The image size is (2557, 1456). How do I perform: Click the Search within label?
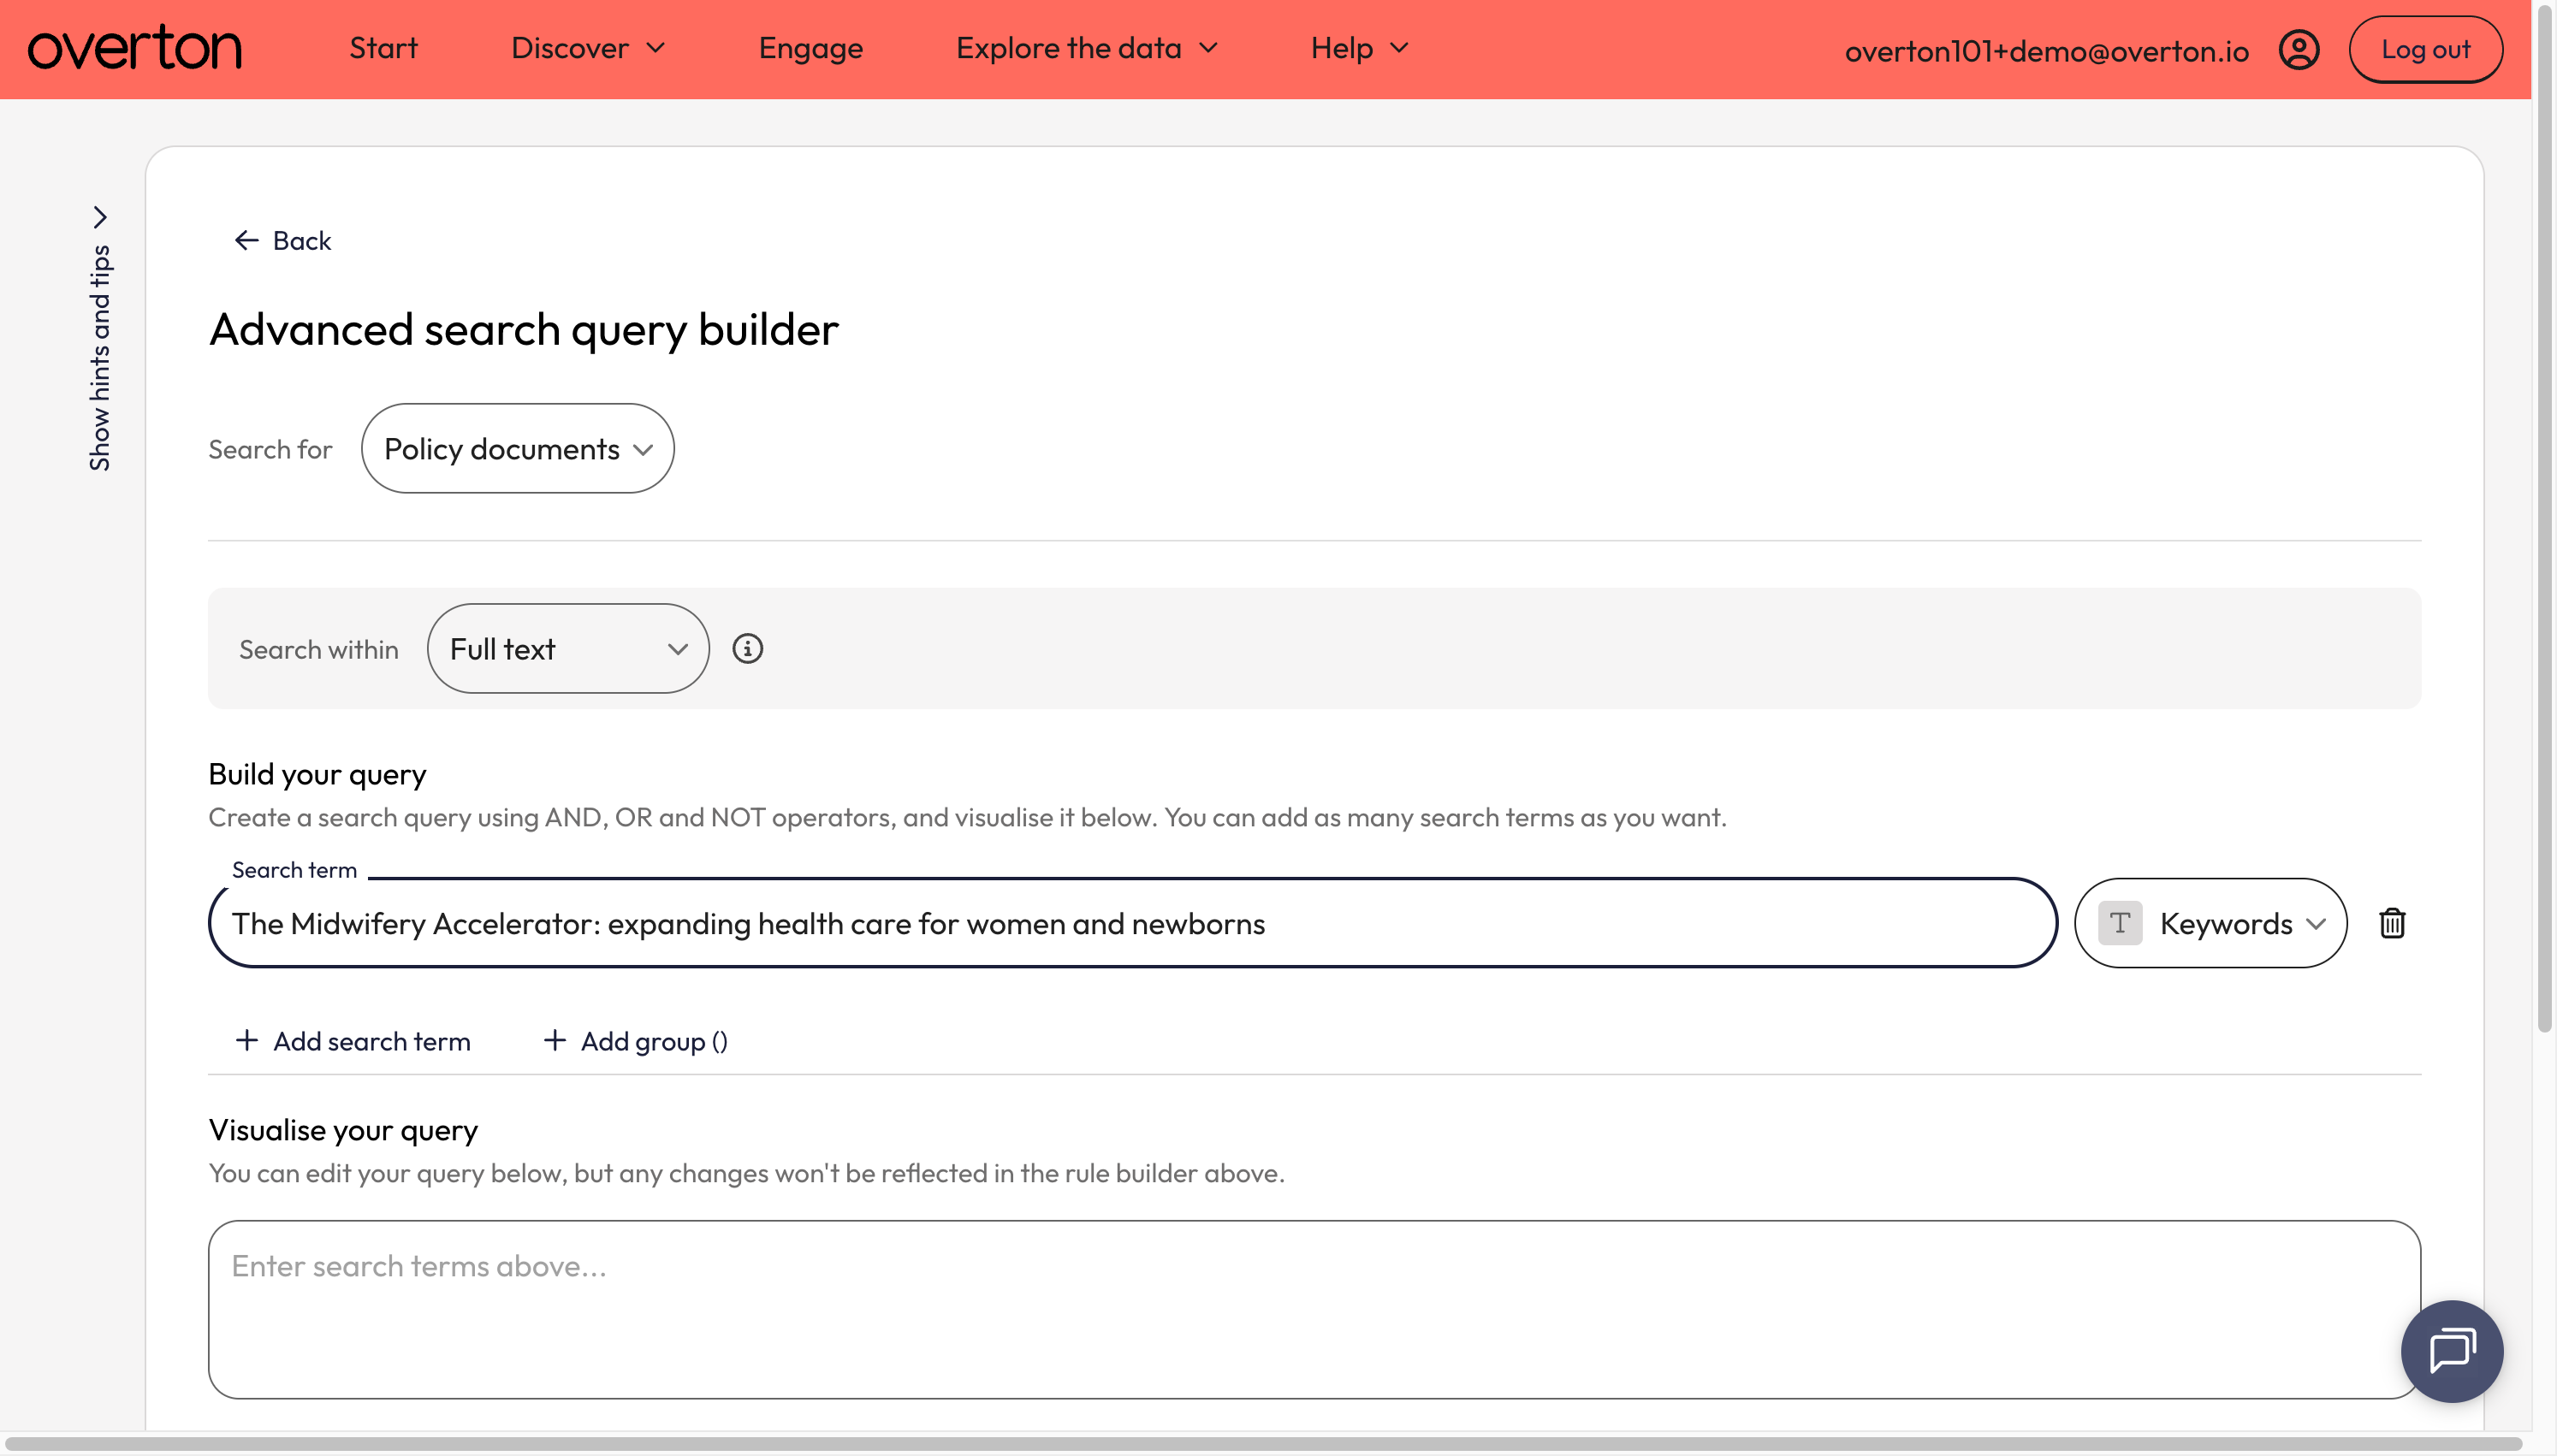pyautogui.click(x=318, y=649)
